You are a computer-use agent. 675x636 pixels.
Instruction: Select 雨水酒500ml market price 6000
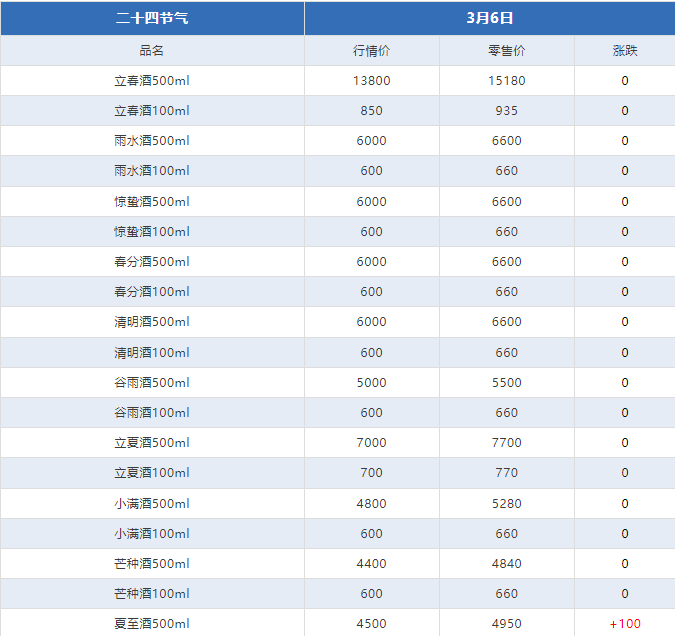[372, 141]
